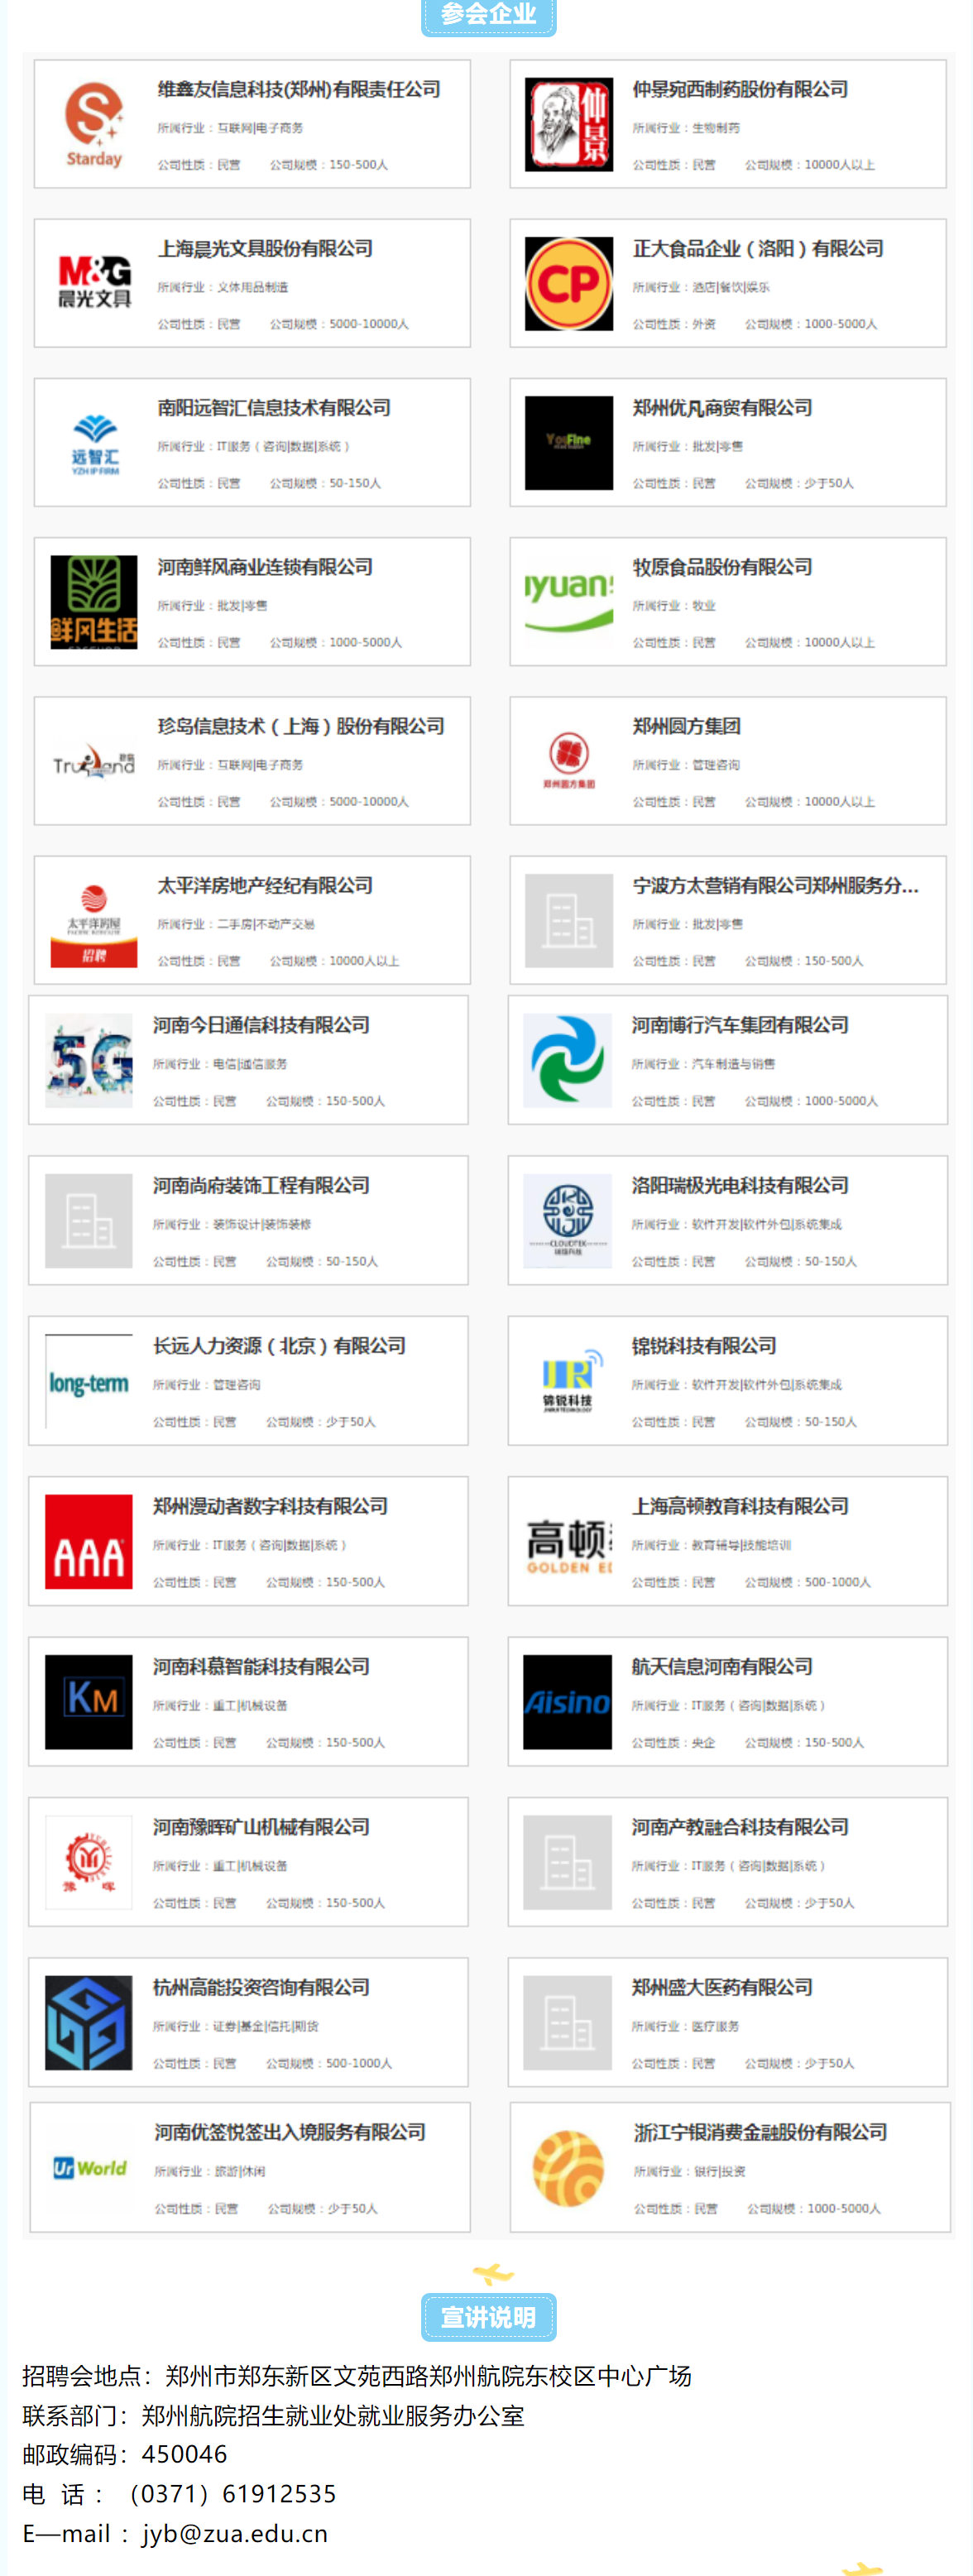
Task: Click the 豫晖 gear logo
Action: (x=89, y=1863)
